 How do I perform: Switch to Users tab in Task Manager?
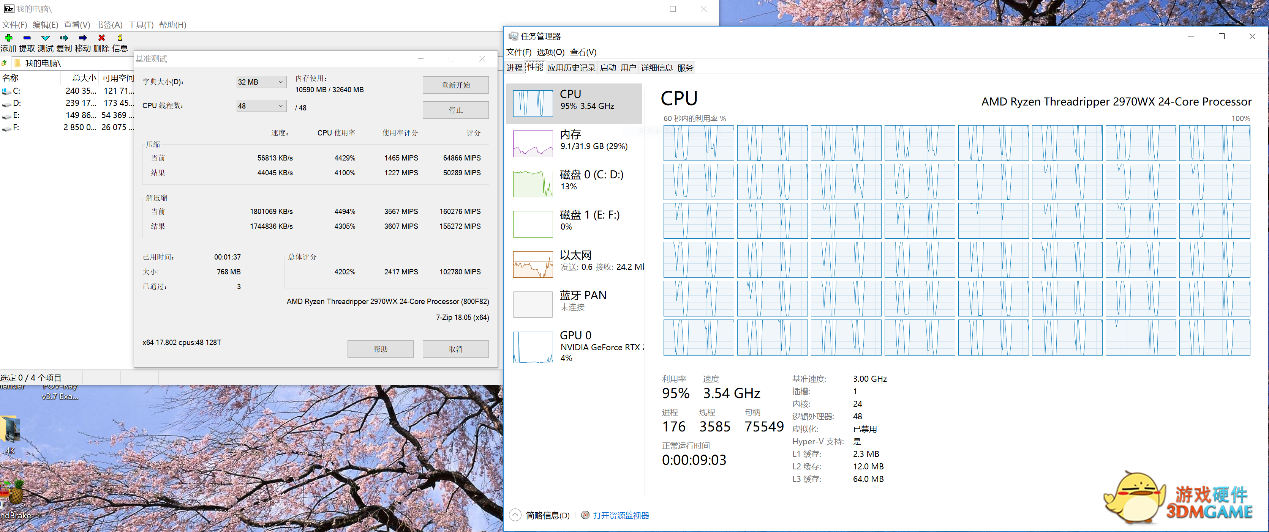(x=628, y=68)
